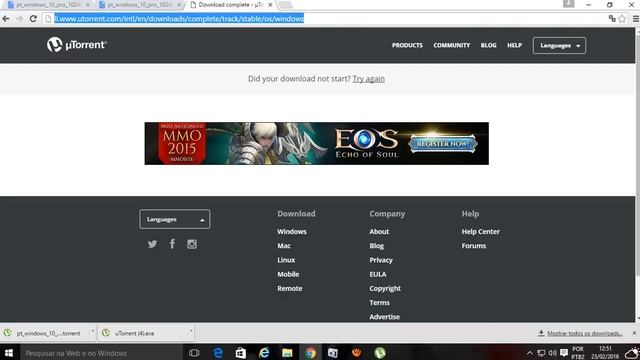
Task: Open Chrome menu hamburger icon
Action: coord(636,19)
